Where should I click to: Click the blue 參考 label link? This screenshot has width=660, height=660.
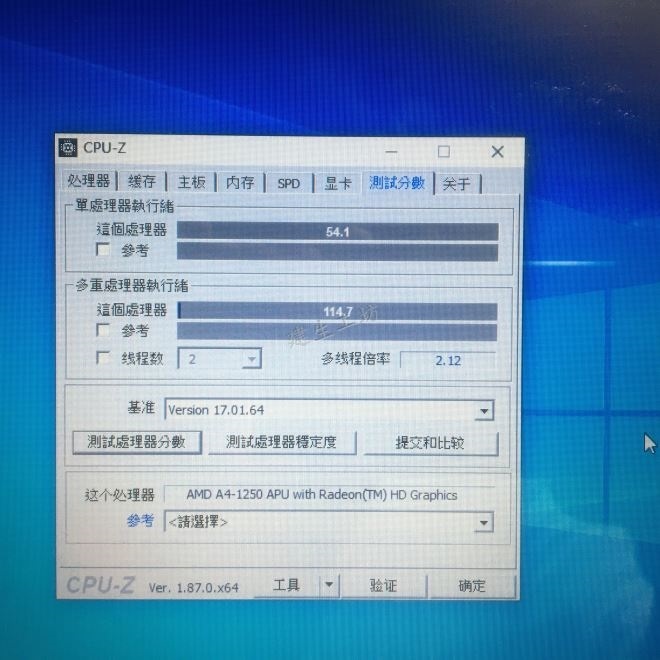(140, 521)
